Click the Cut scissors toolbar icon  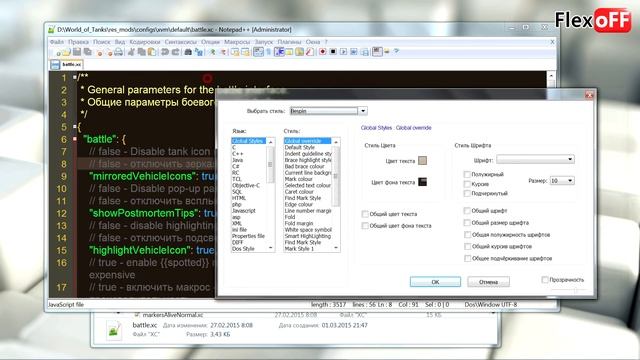[131, 52]
